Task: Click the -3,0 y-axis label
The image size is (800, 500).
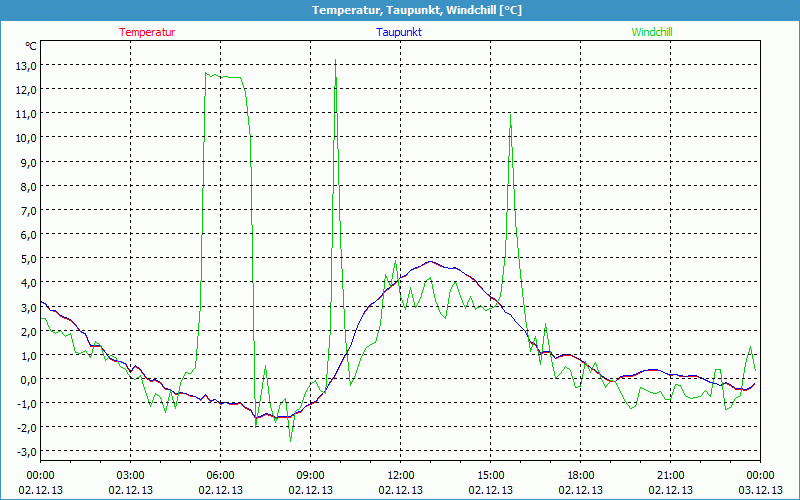Action: tap(25, 452)
